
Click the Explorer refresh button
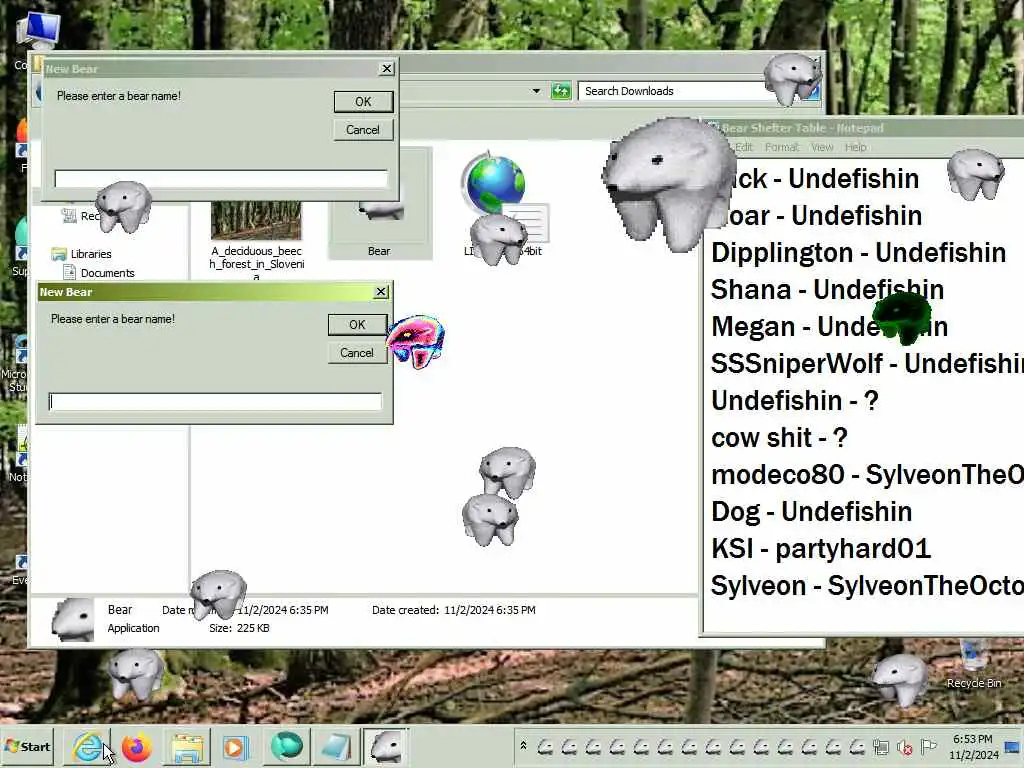click(x=560, y=91)
